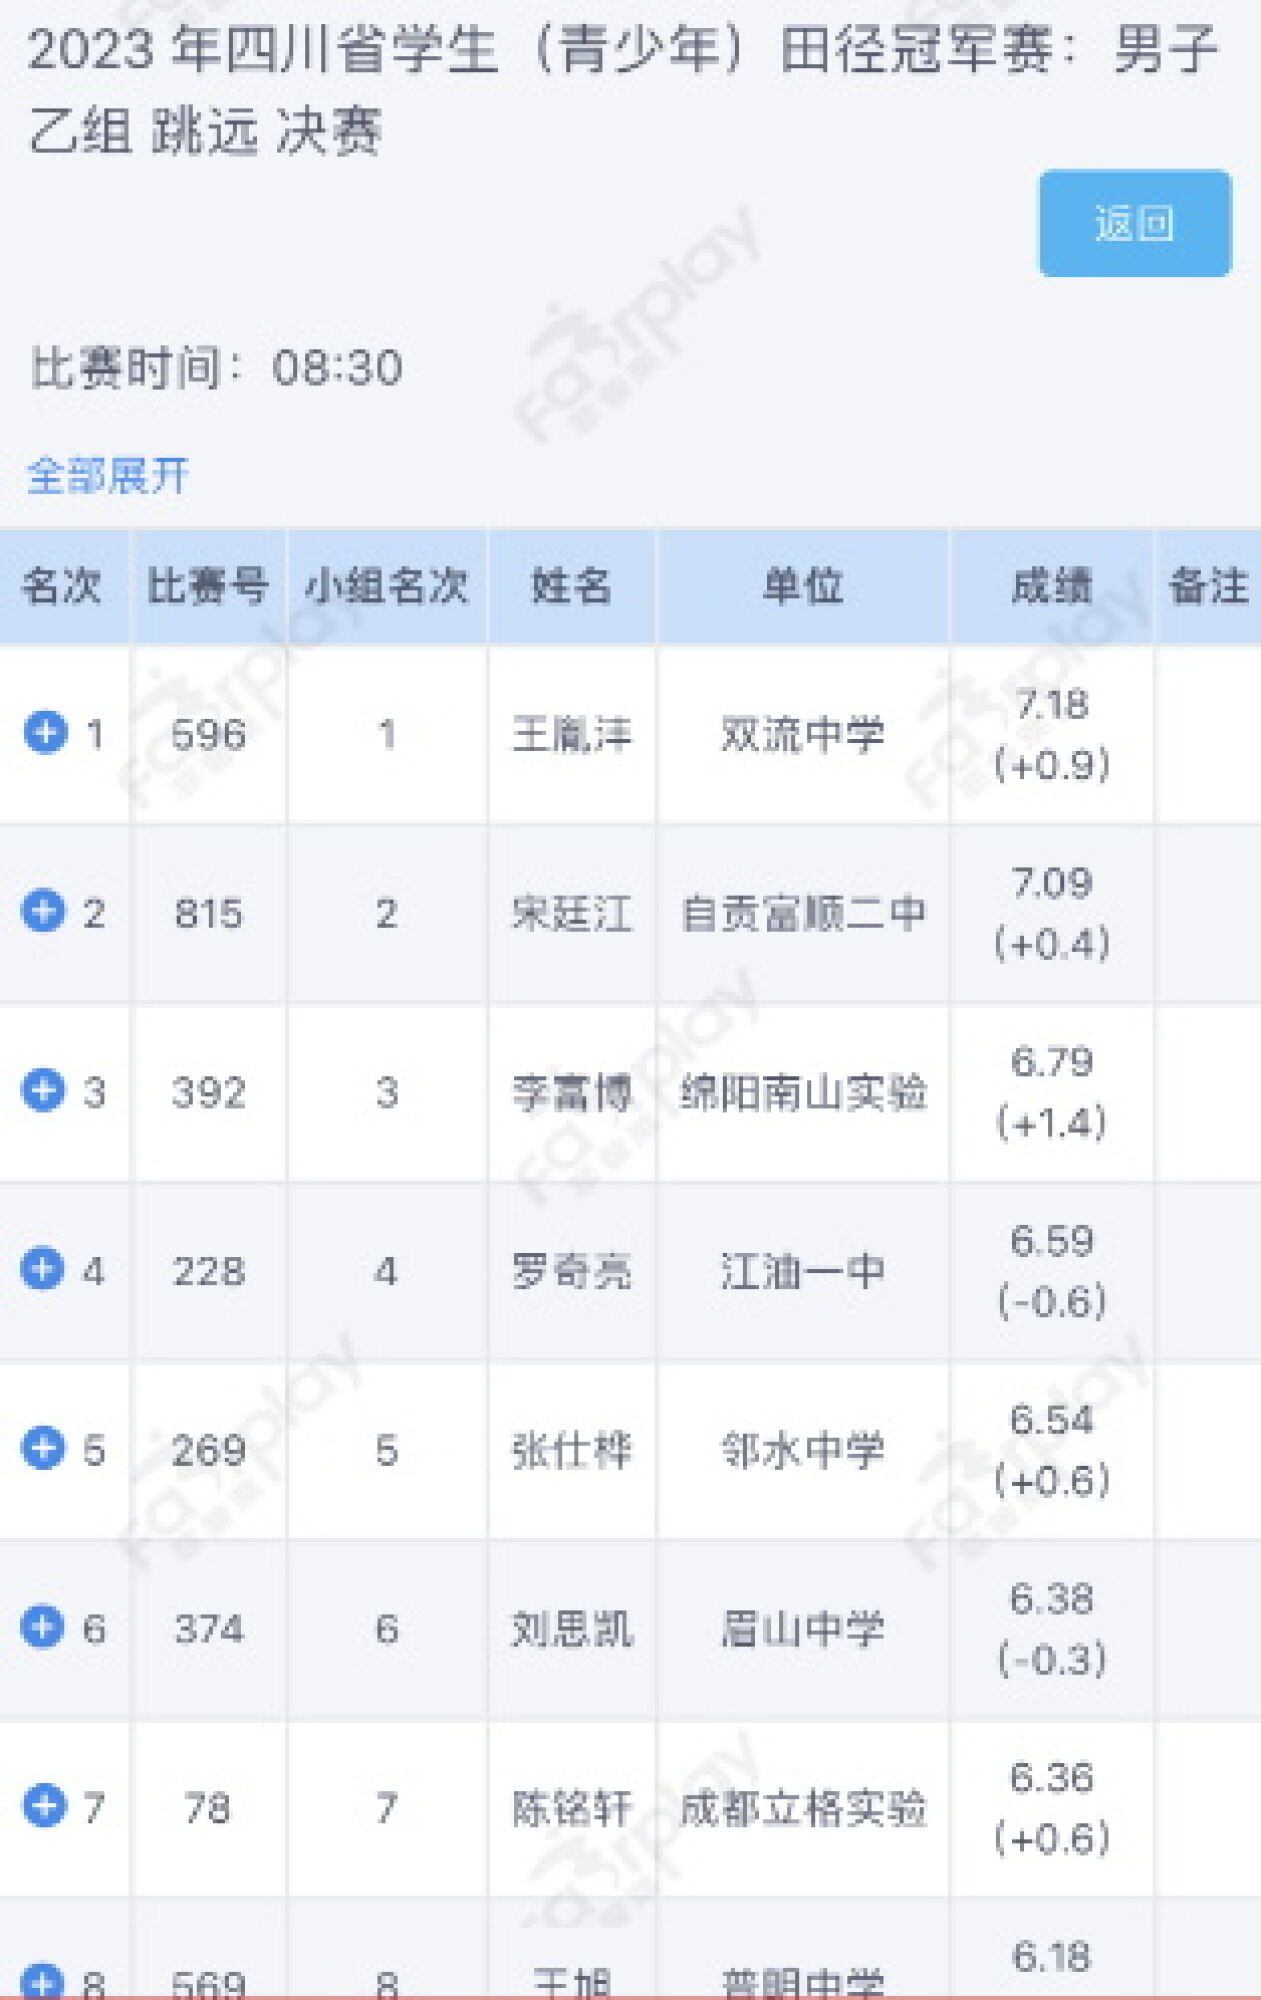Screen dimensions: 1261x2000
Task: Click plus icon beside rank 4
Action: pyautogui.click(x=43, y=1269)
